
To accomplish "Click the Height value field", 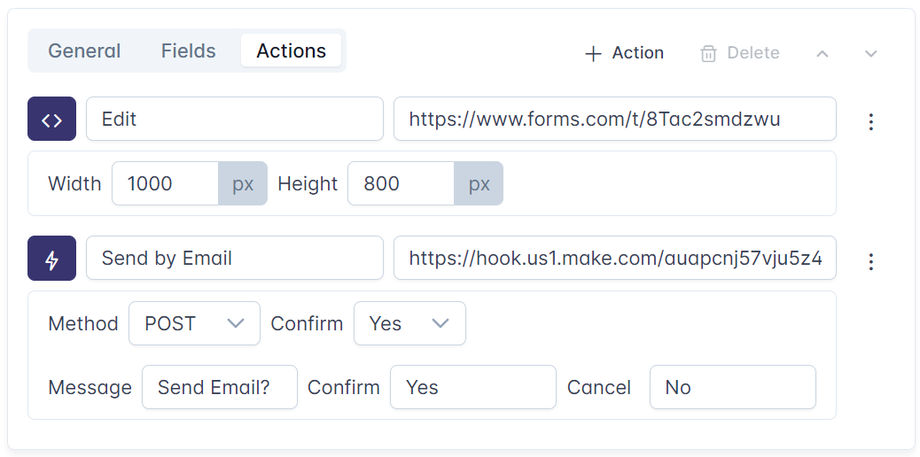I will (x=400, y=184).
